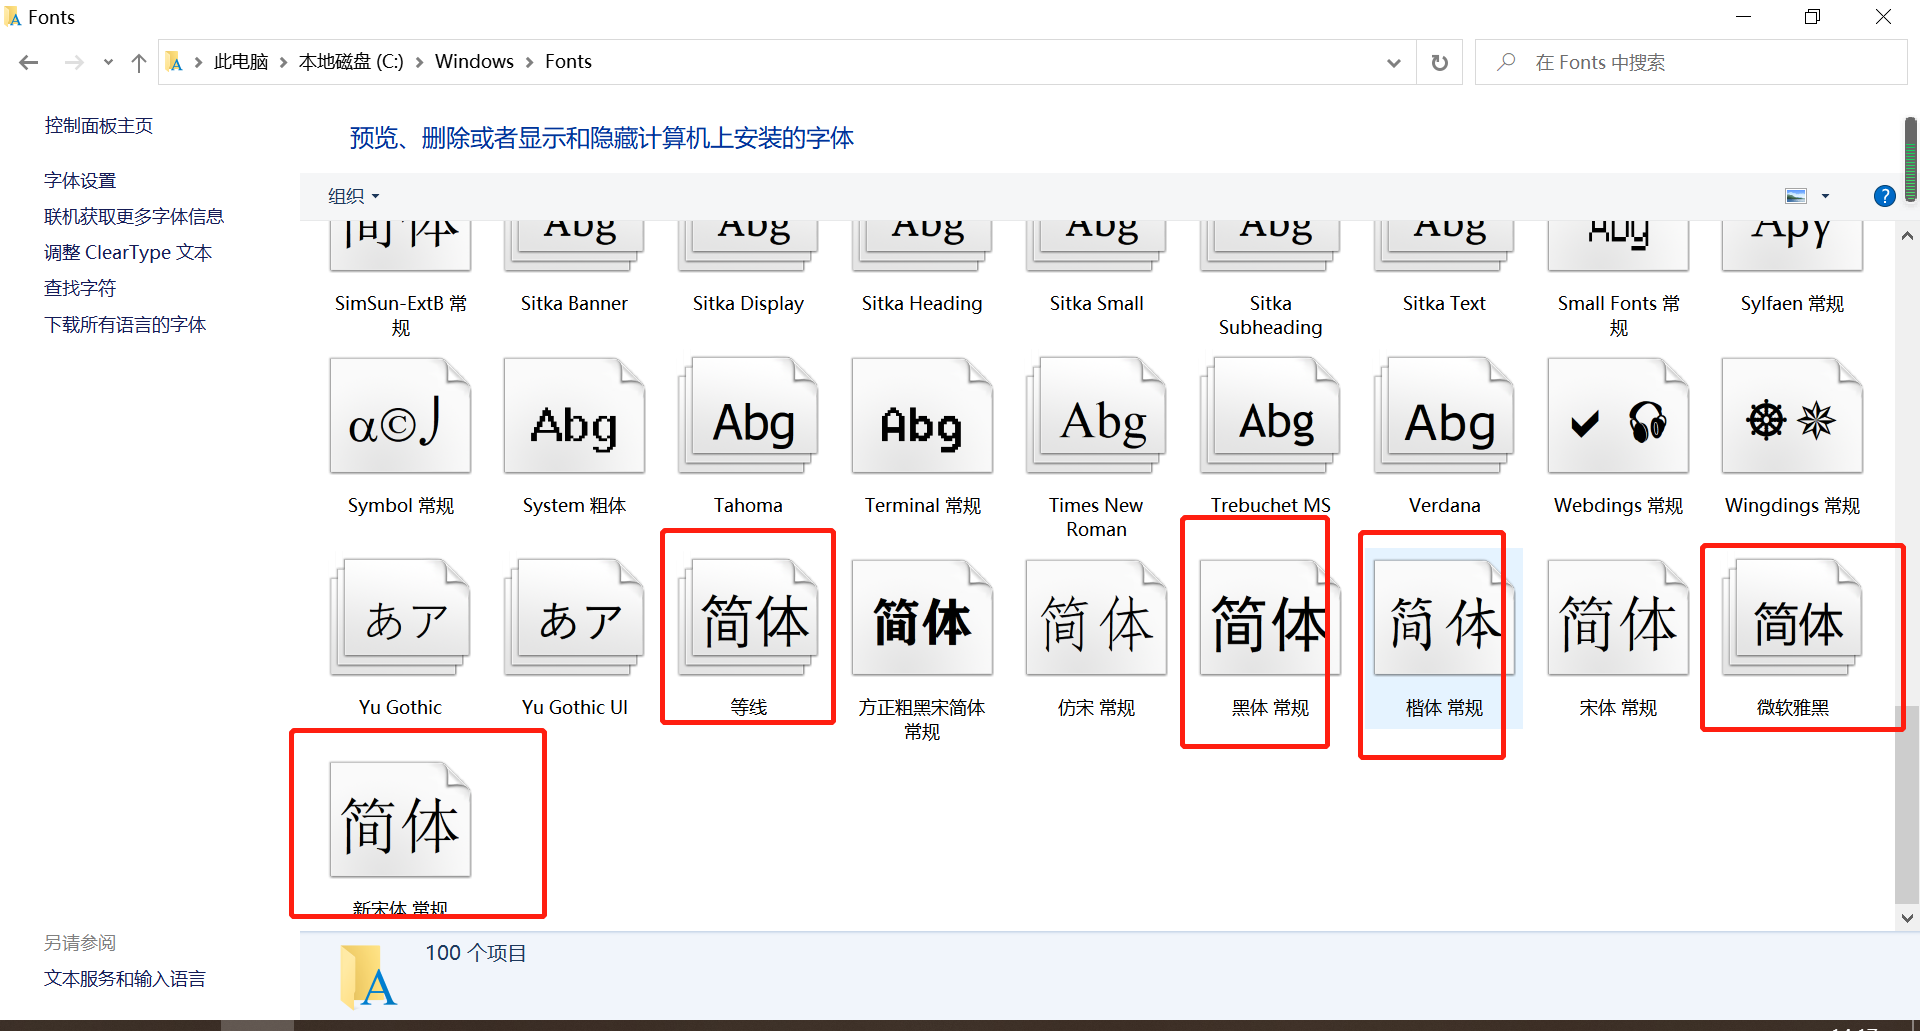Image resolution: width=1920 pixels, height=1031 pixels.
Task: Go up to the Windows folder
Action: (139, 63)
